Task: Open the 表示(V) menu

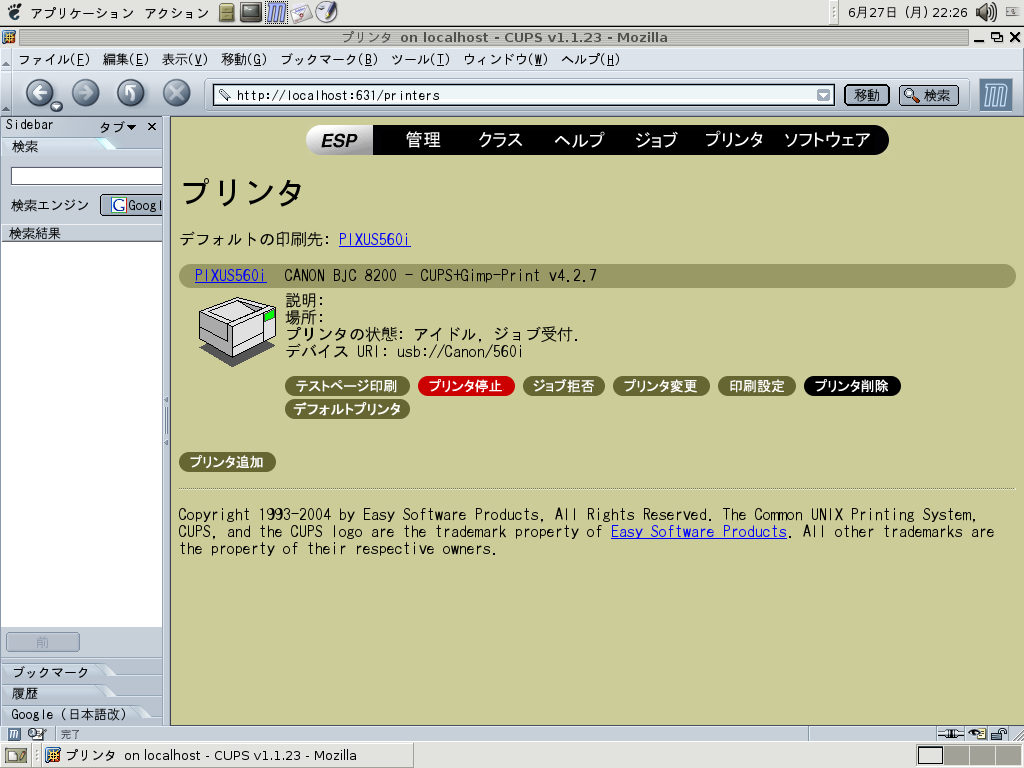Action: [185, 60]
